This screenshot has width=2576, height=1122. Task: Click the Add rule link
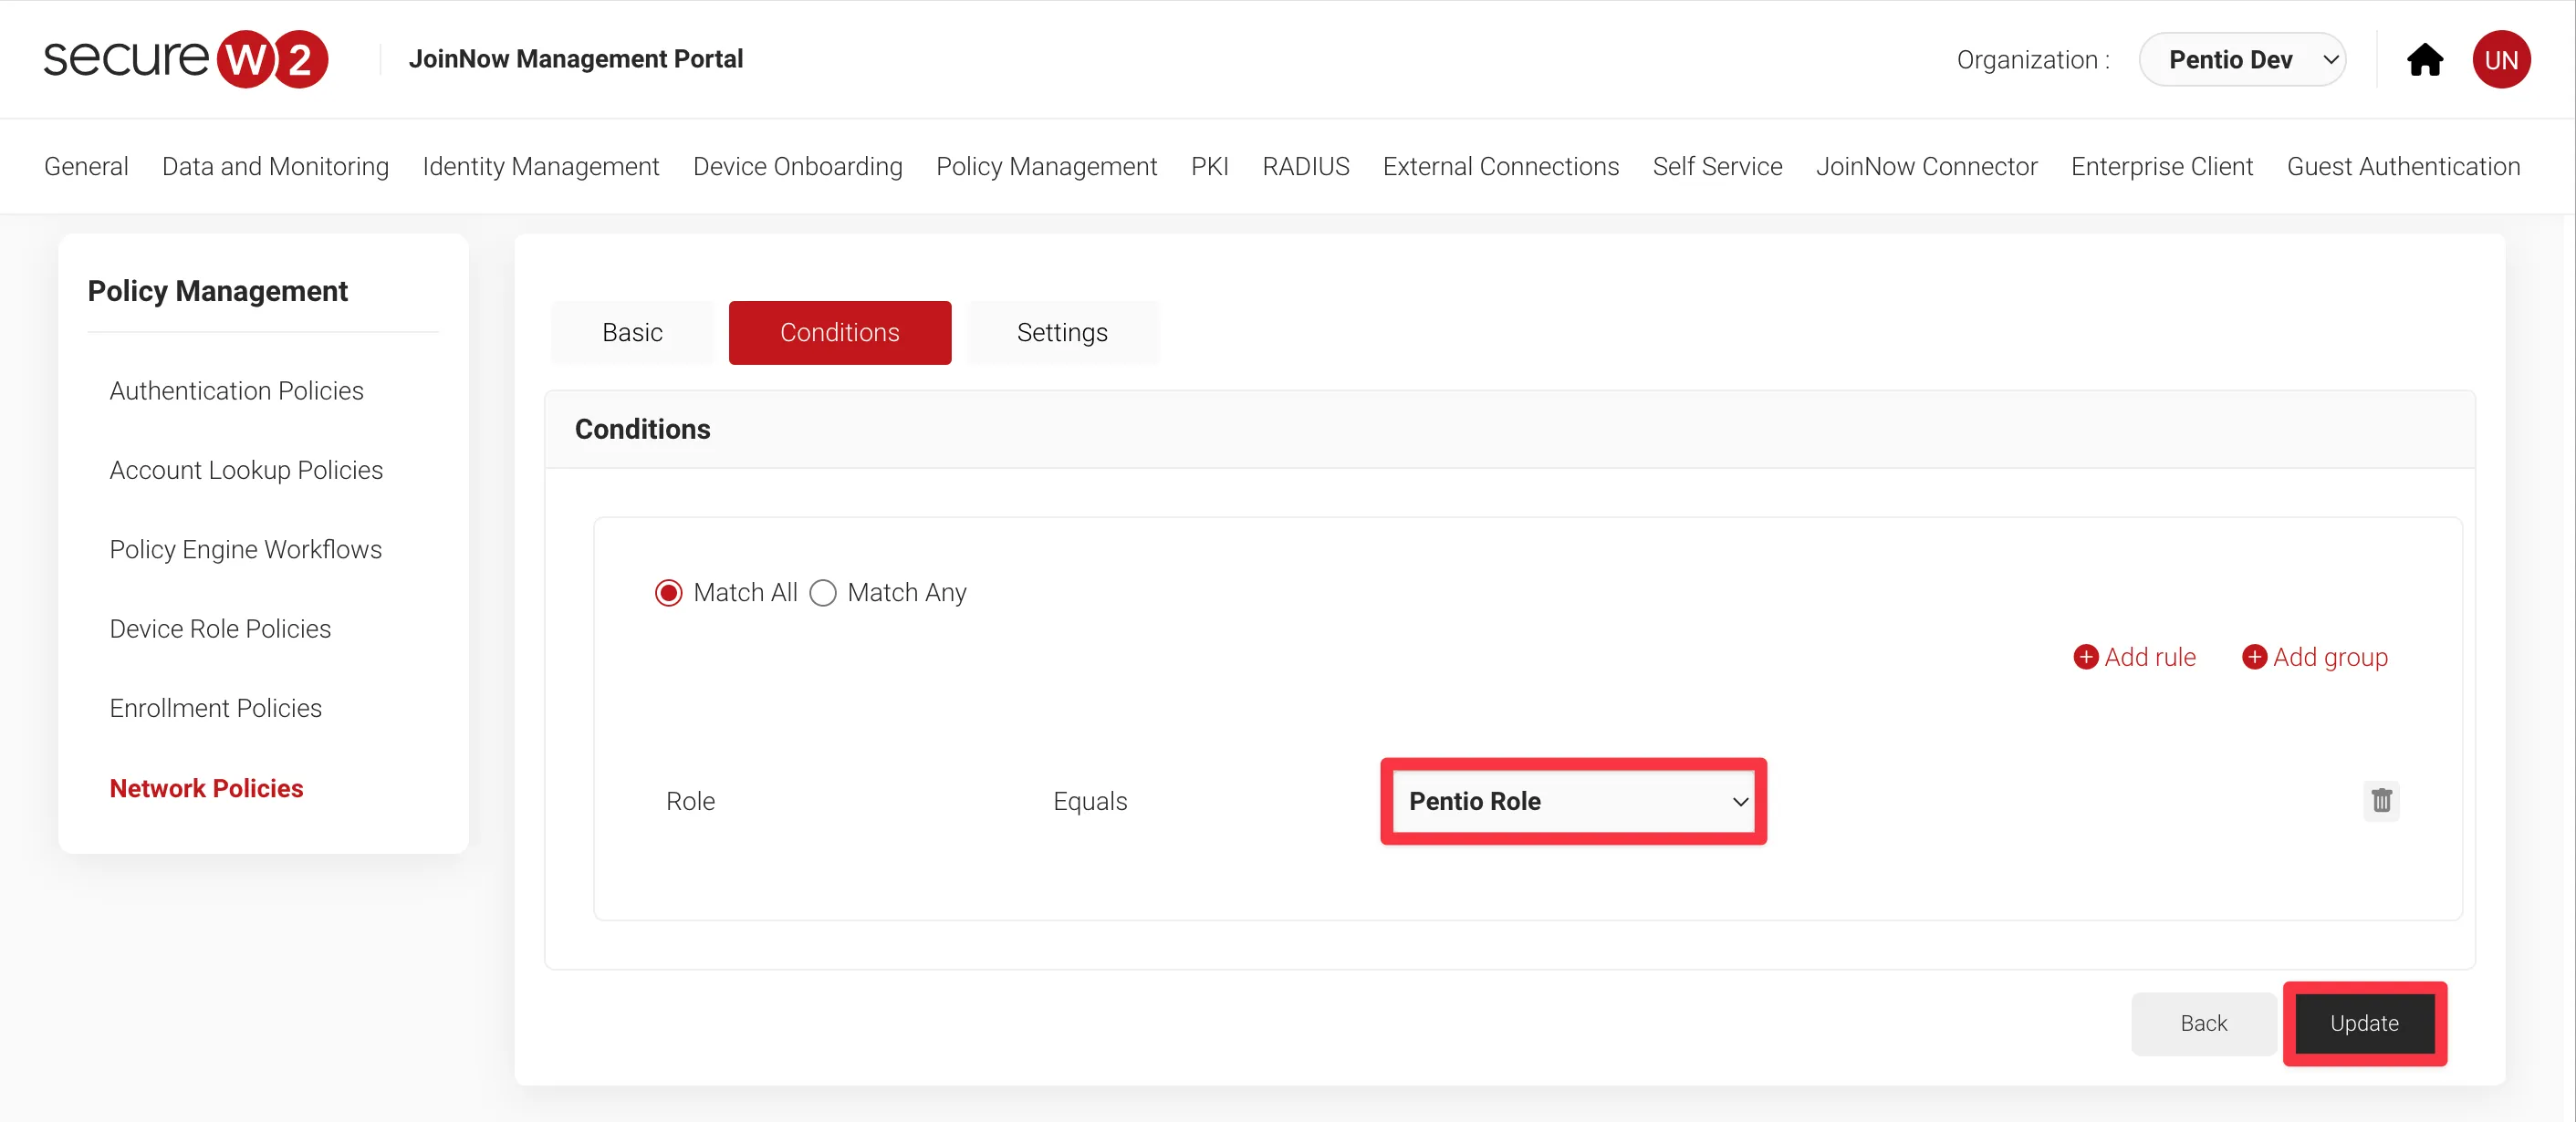pos(2134,657)
